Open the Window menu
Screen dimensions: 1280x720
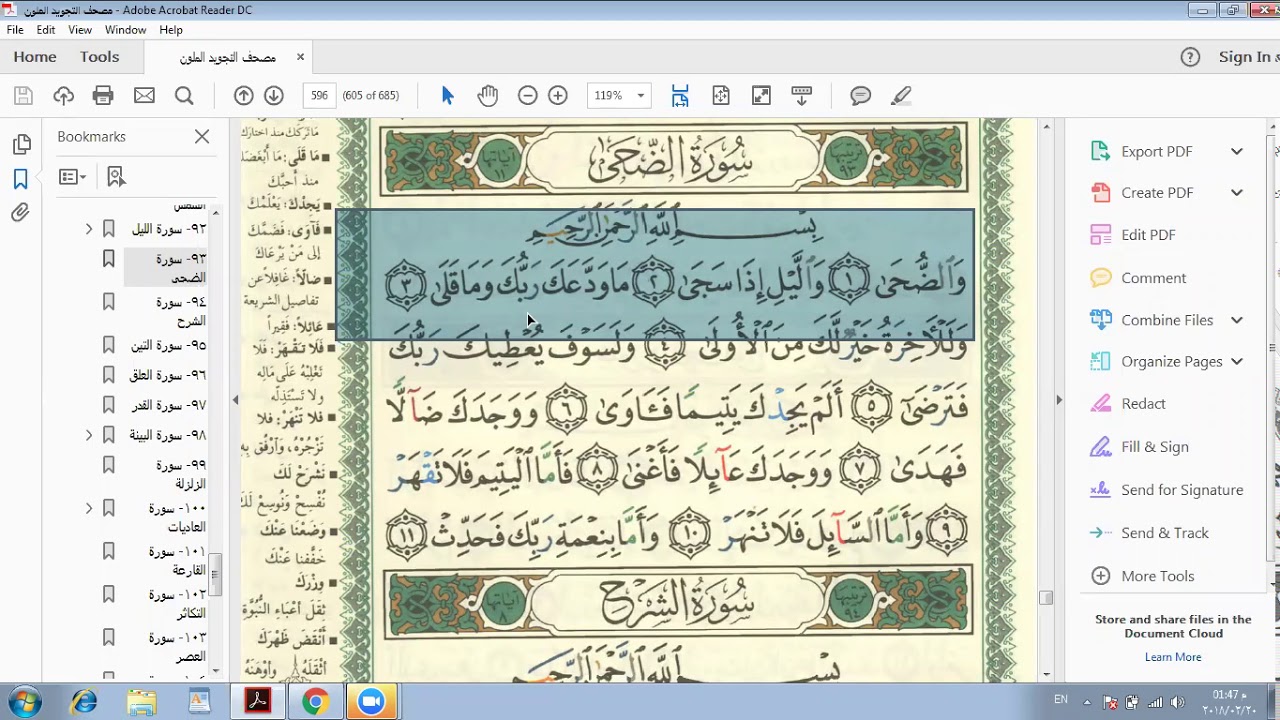126,30
